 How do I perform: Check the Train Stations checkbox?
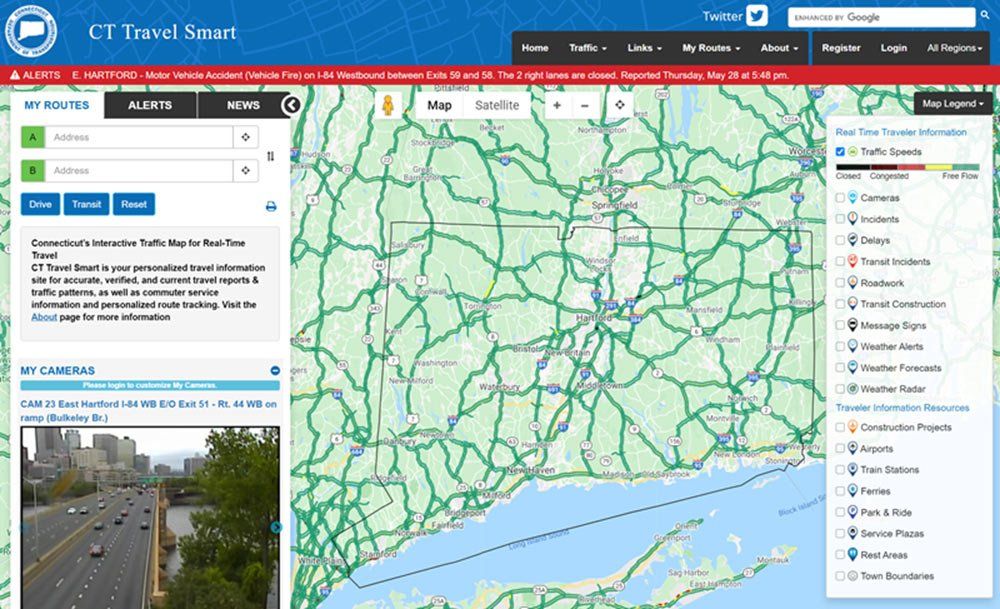[841, 469]
